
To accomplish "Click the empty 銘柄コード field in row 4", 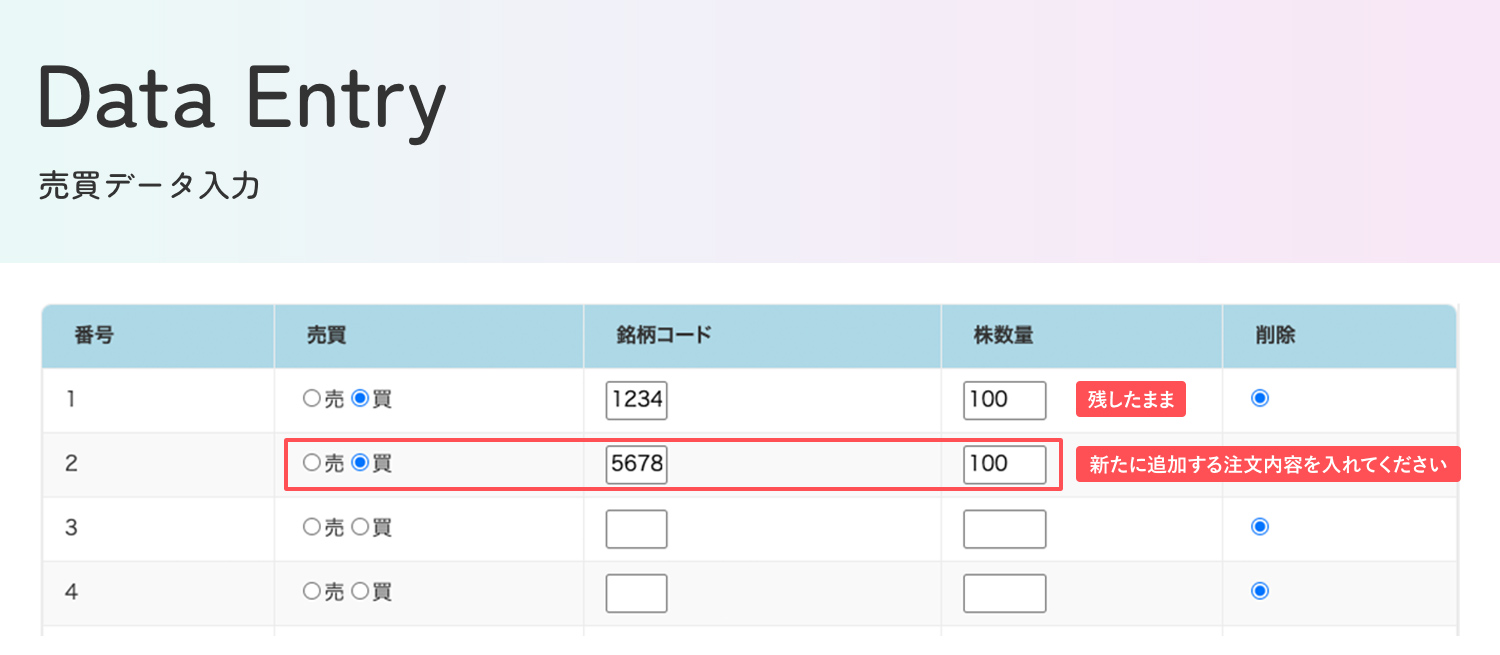I will coord(636,592).
